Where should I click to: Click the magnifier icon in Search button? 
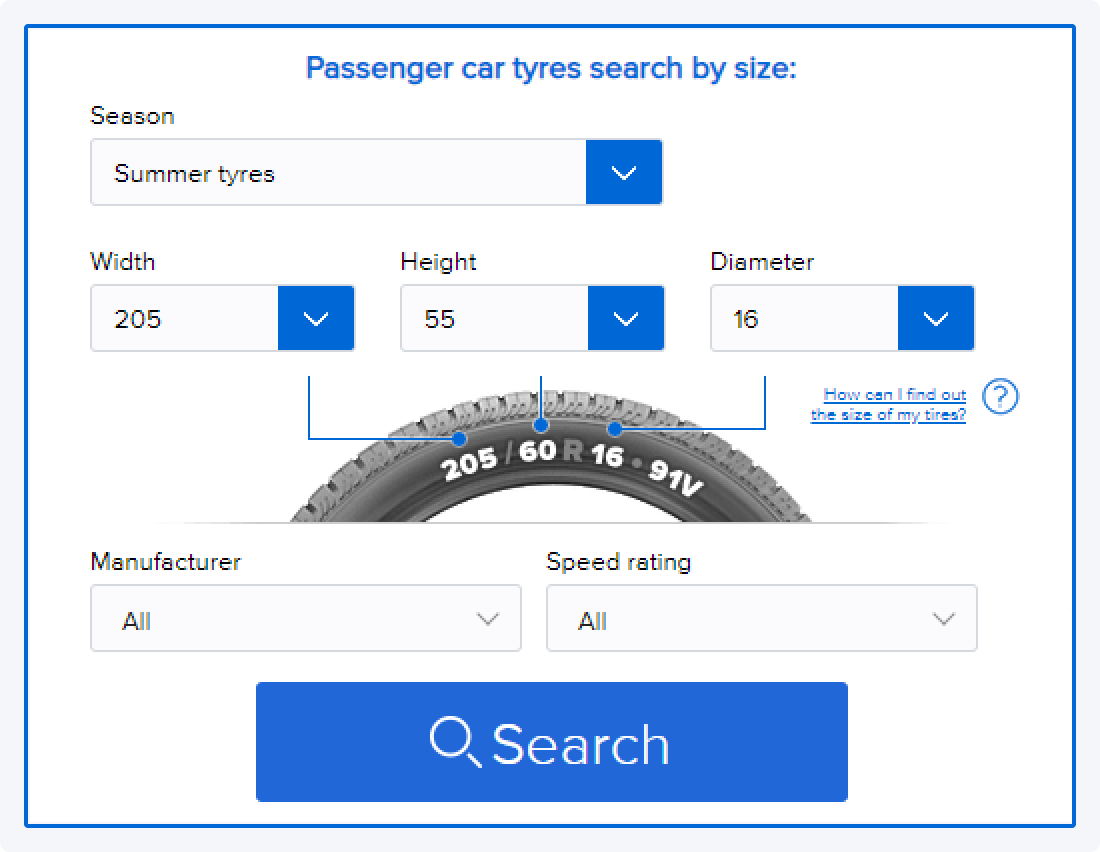(455, 742)
